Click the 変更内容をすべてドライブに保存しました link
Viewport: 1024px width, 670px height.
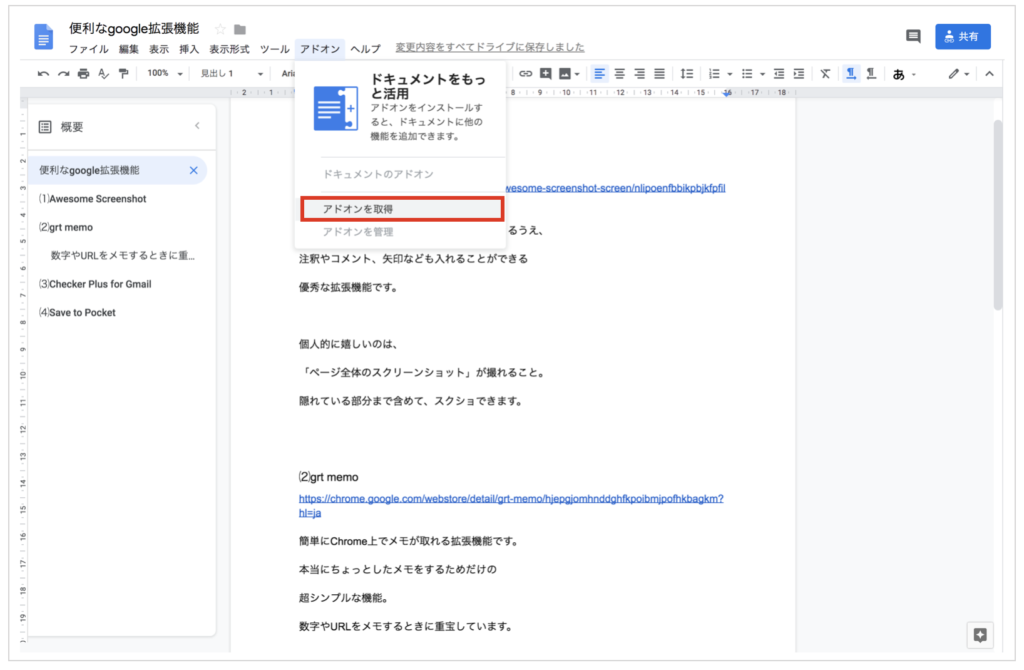coord(490,47)
